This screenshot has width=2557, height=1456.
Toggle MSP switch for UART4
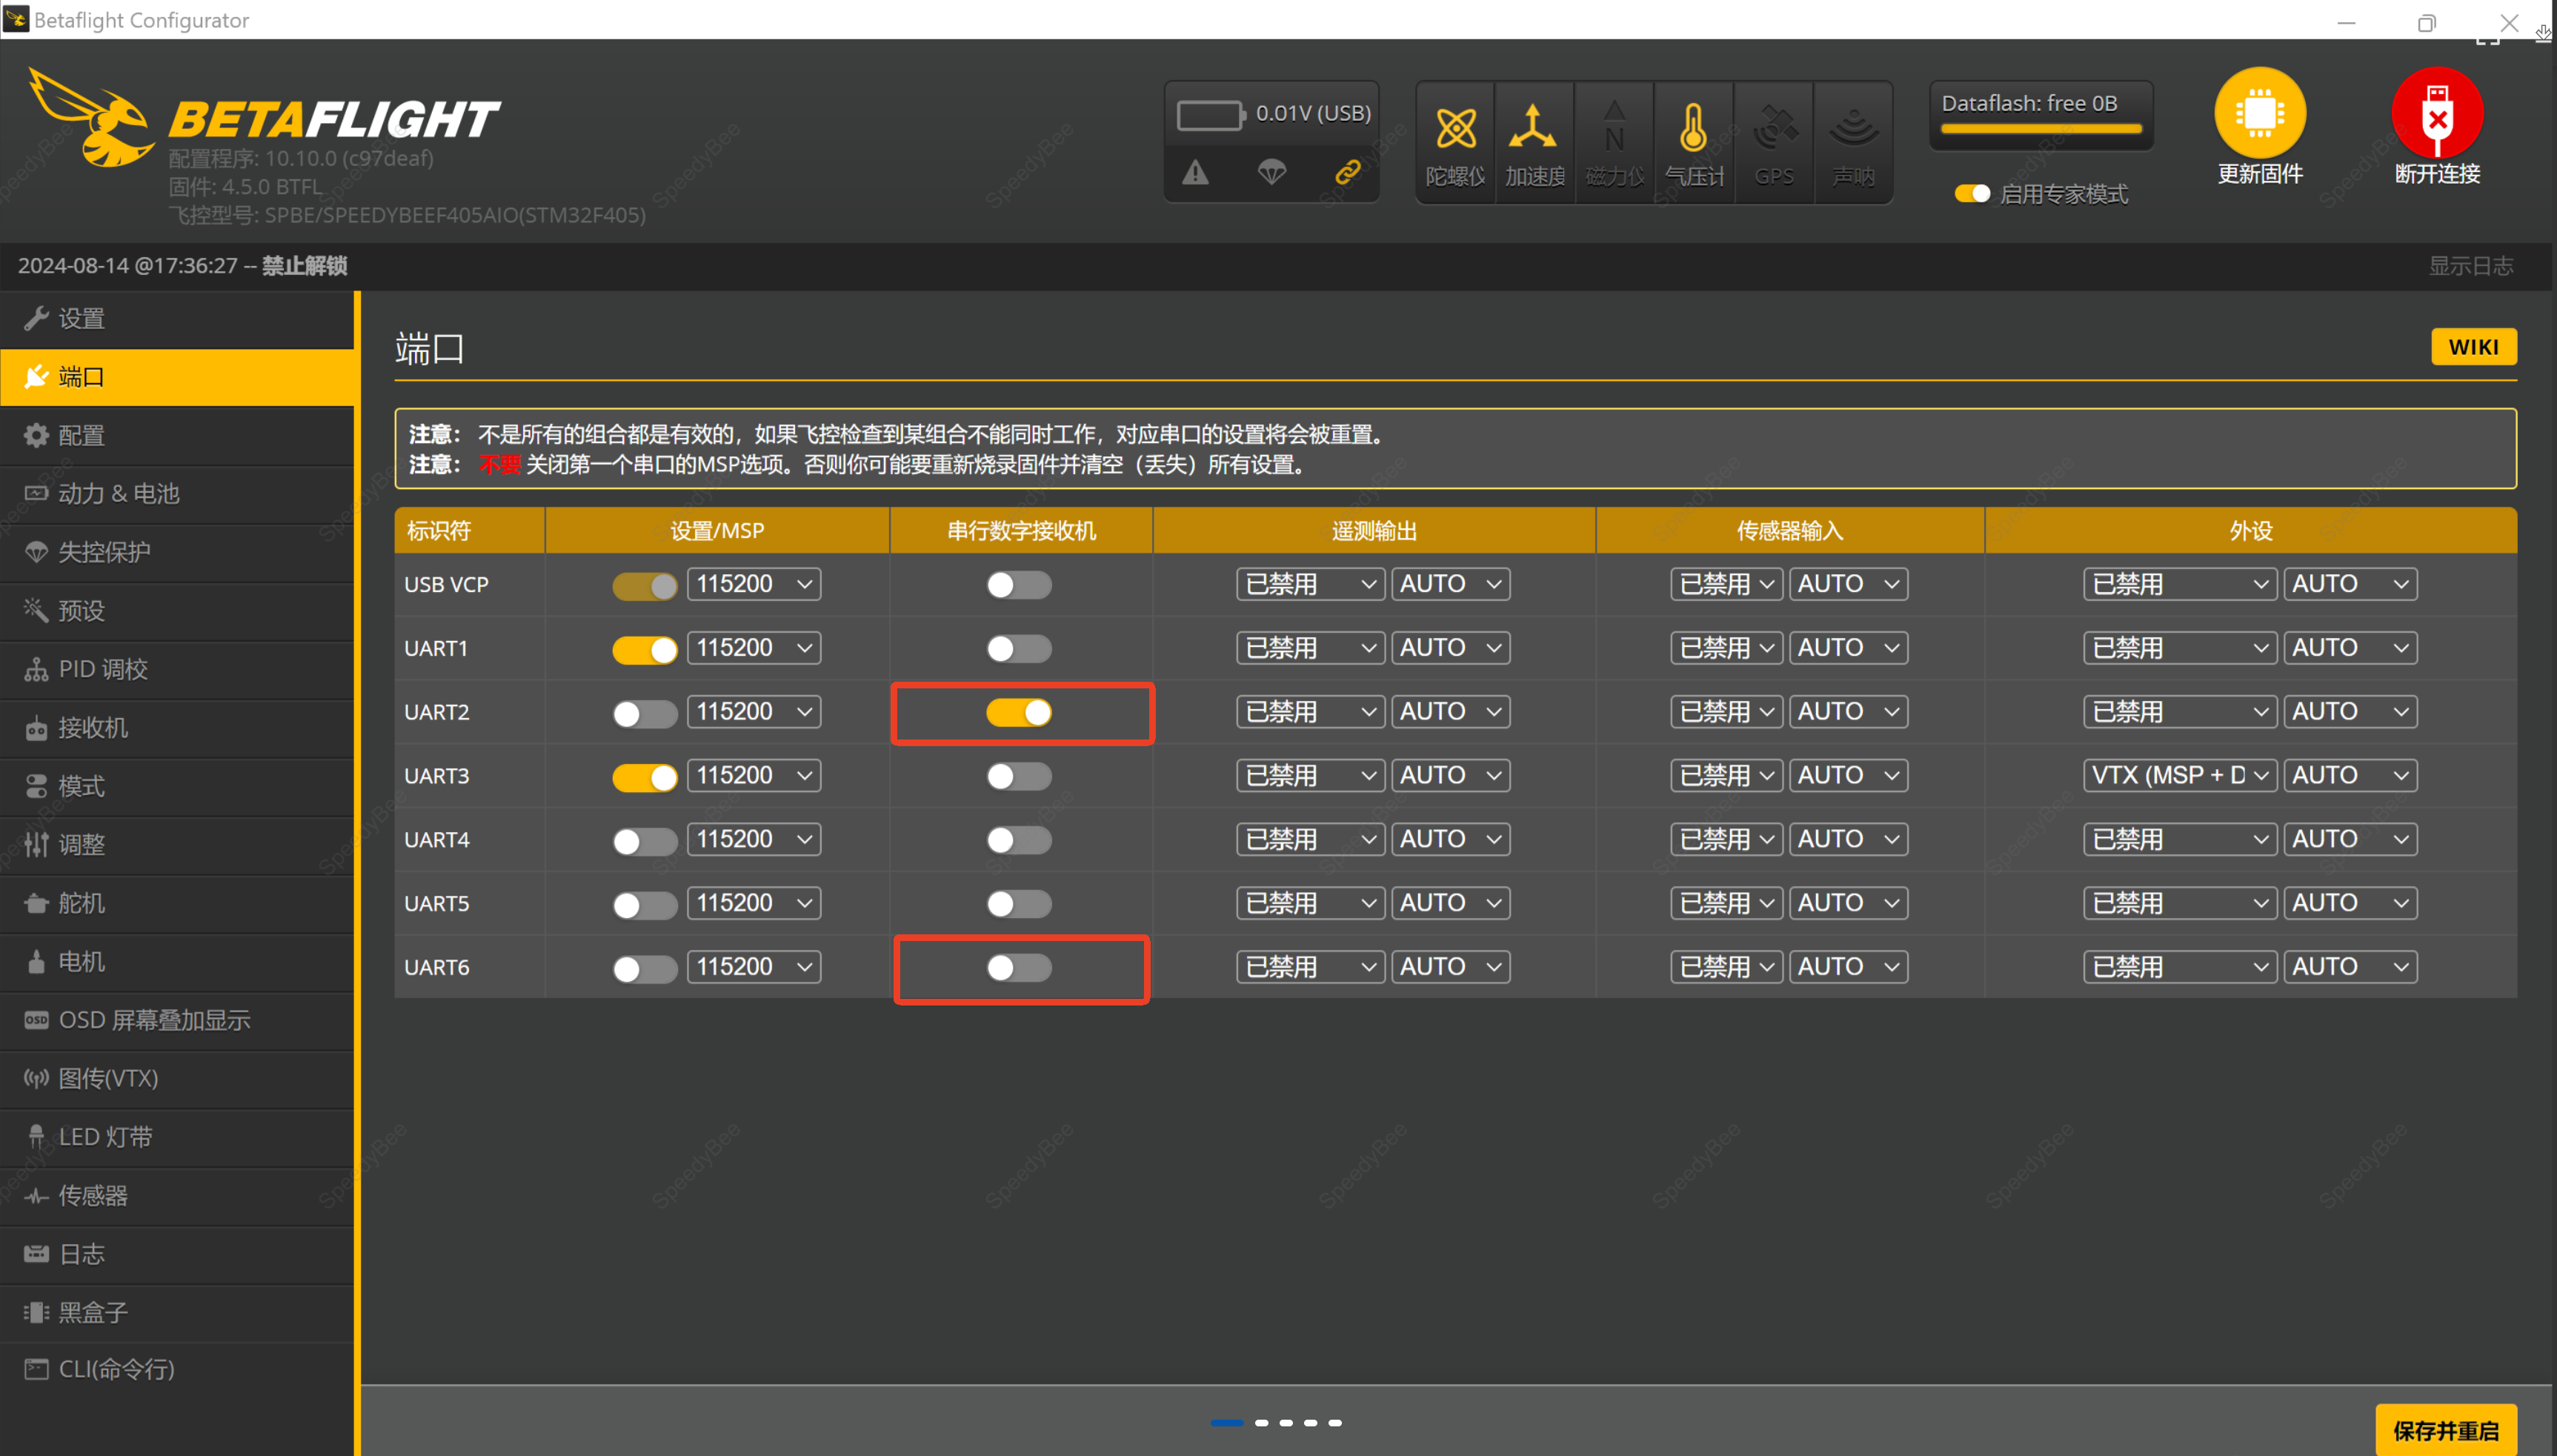pyautogui.click(x=645, y=842)
